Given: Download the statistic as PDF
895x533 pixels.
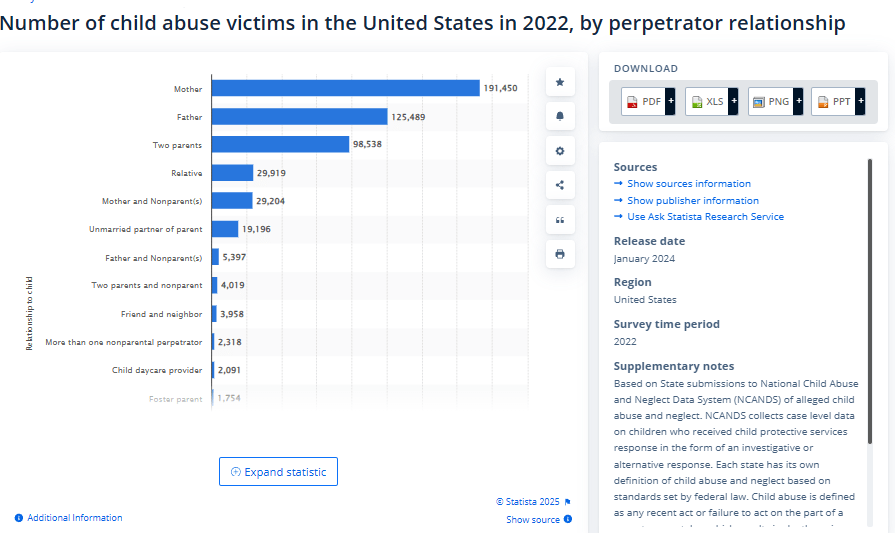Looking at the screenshot, I should point(648,101).
